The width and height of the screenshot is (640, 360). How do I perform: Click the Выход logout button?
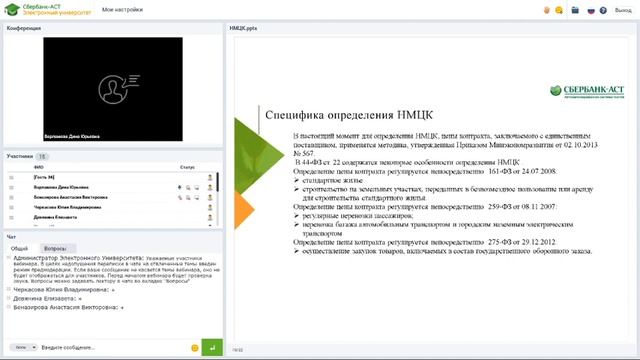click(623, 10)
